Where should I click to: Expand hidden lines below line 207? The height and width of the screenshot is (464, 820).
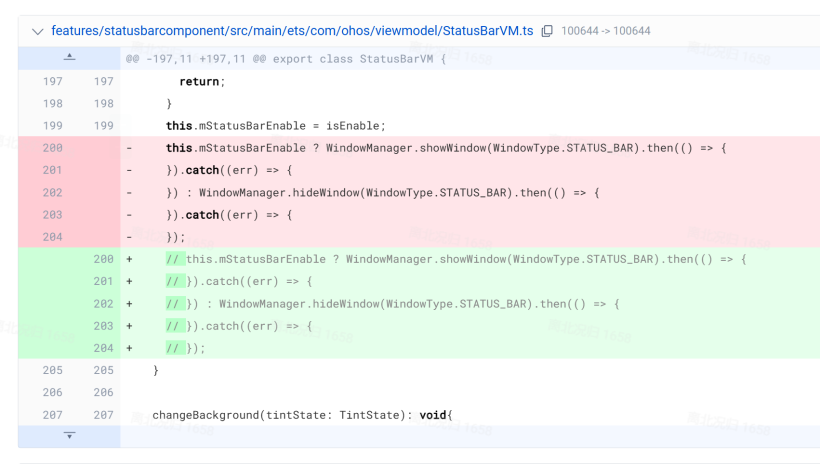tap(69, 436)
